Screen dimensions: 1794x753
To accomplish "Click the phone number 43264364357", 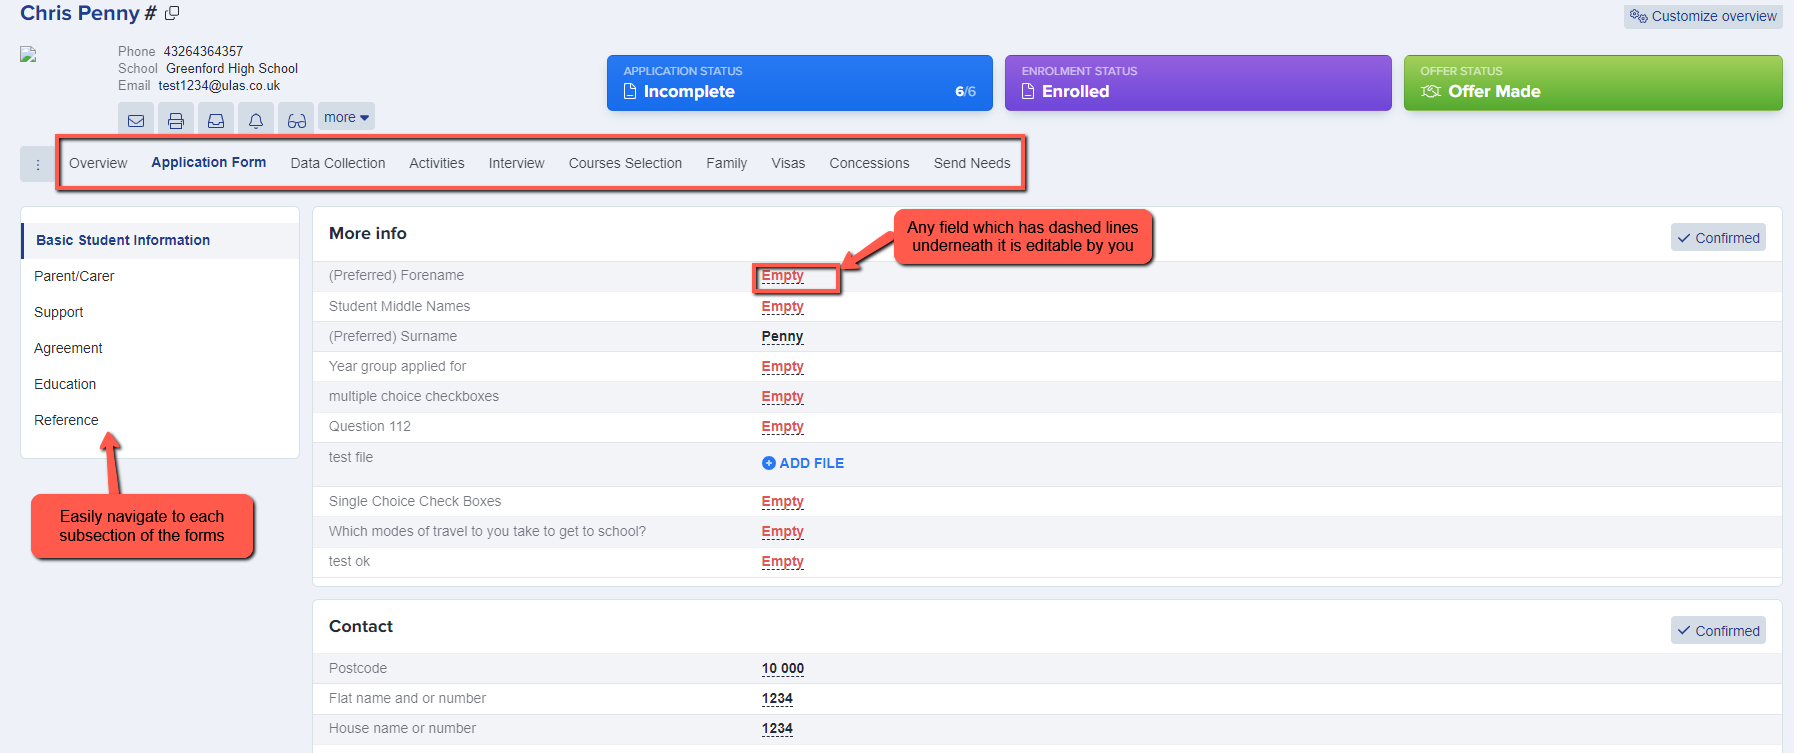I will [203, 51].
